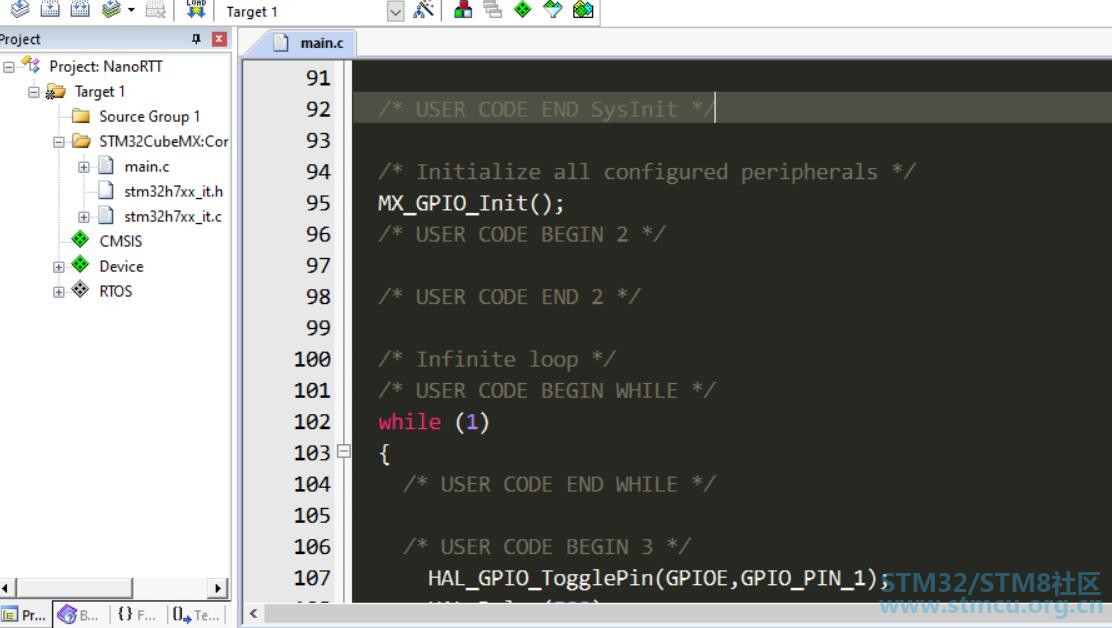The width and height of the screenshot is (1112, 628).
Task: Click the Batch Build toolbar icon
Action: (x=111, y=9)
